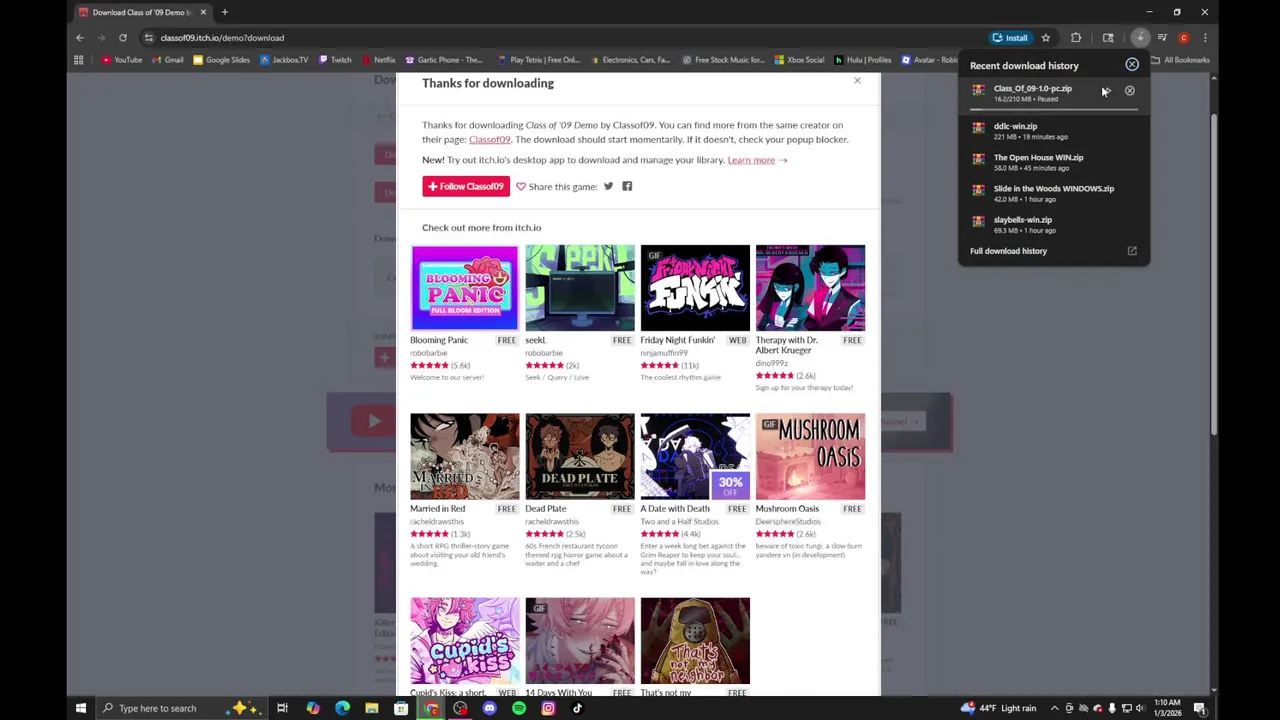Viewport: 1280px width, 720px height.
Task: Open Xbox Social bookmark
Action: coord(800,60)
